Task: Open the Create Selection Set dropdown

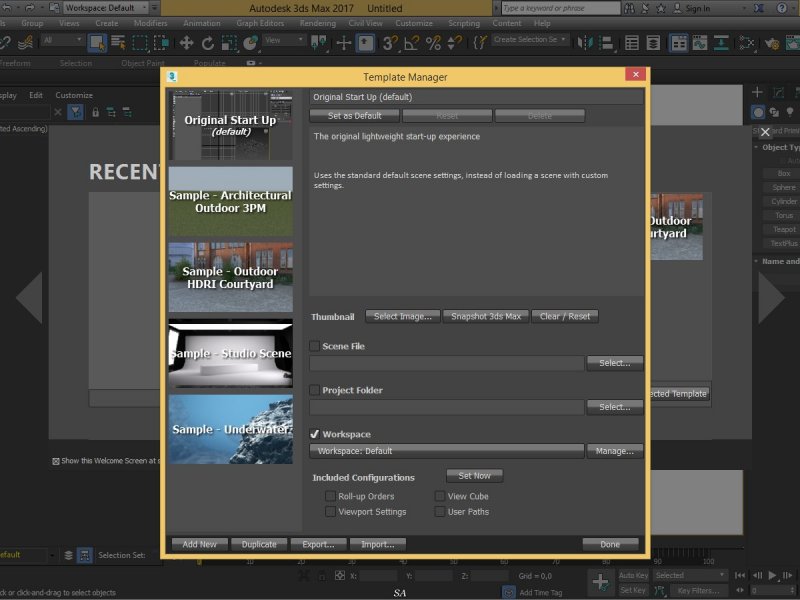Action: [x=530, y=39]
